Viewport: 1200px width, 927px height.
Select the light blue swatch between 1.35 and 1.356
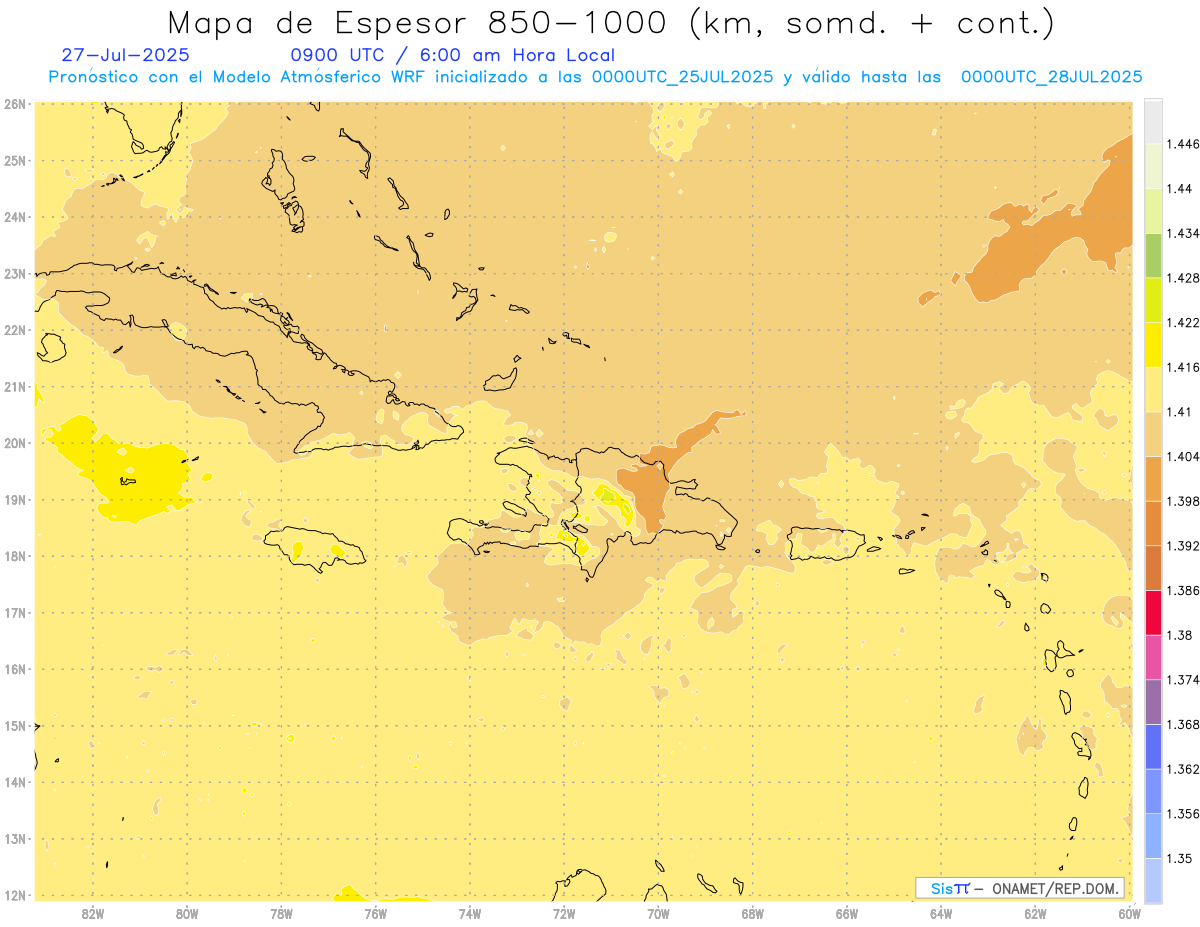pos(1153,835)
